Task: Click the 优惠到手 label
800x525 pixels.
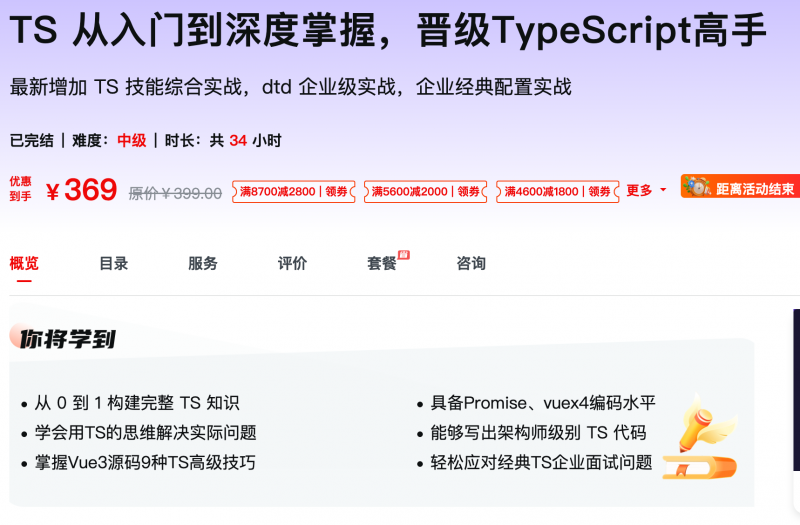Action: click(20, 188)
